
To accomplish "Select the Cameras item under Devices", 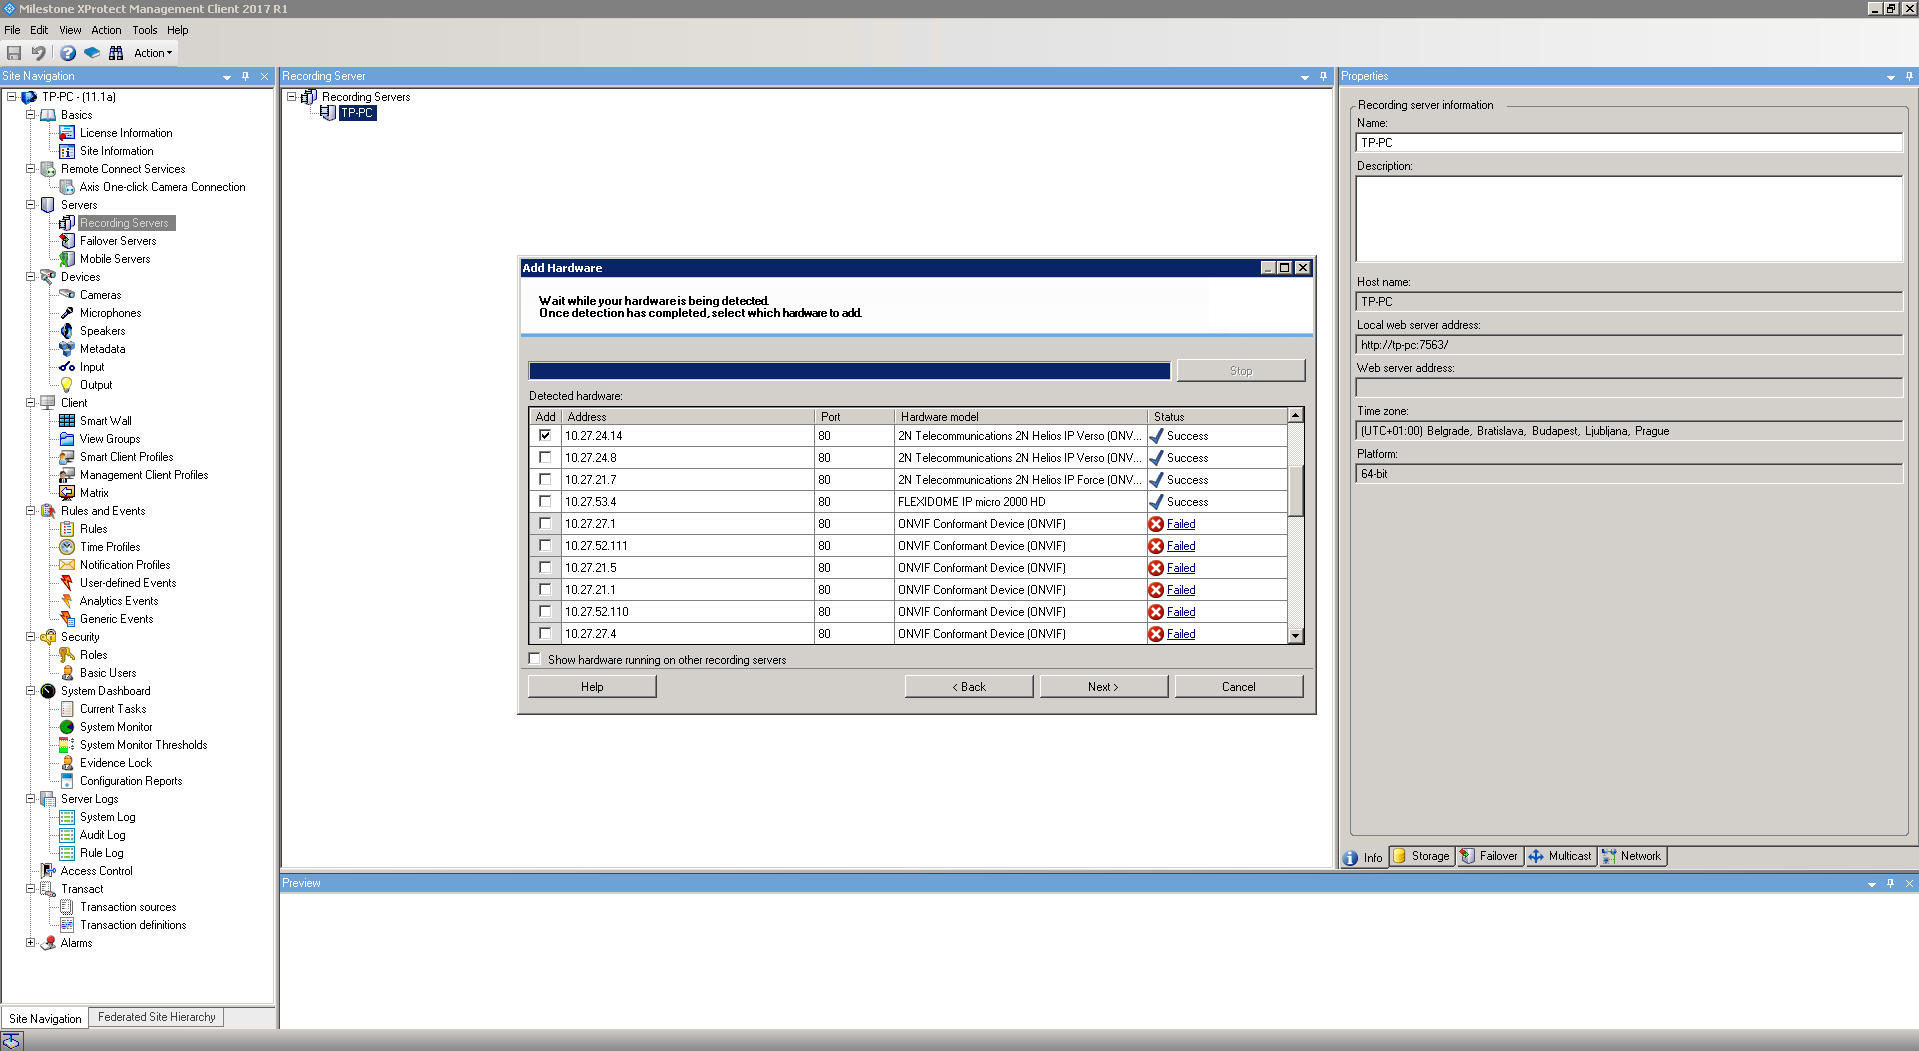I will (101, 294).
